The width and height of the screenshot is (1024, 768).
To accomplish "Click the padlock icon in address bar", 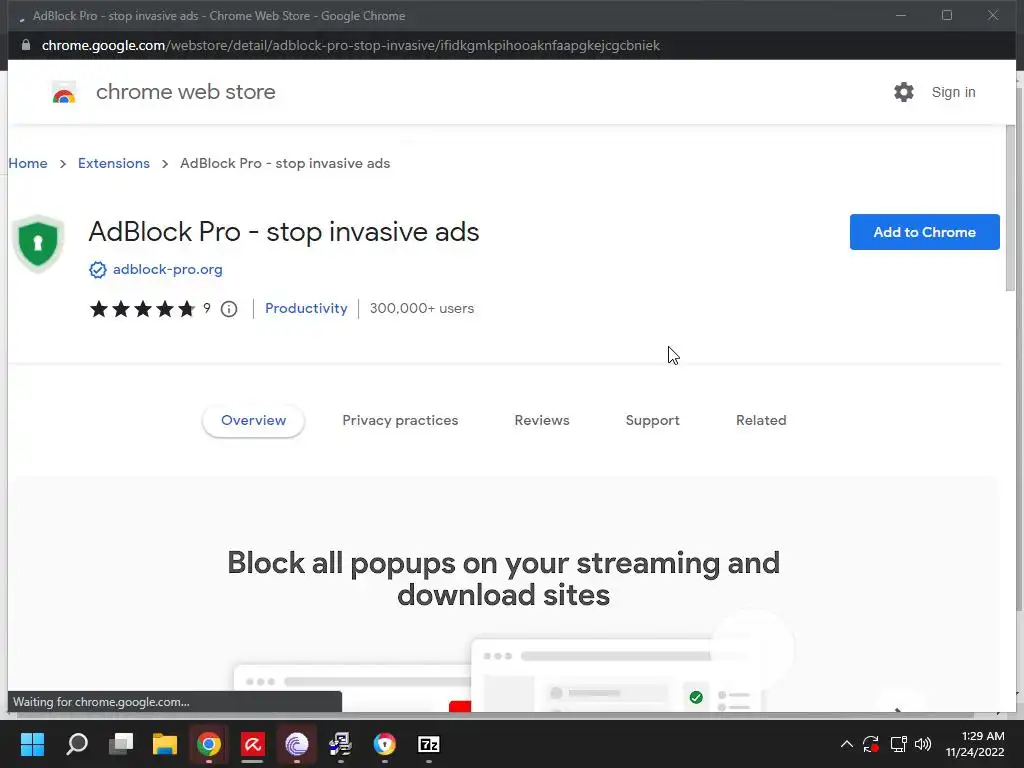I will click(26, 45).
